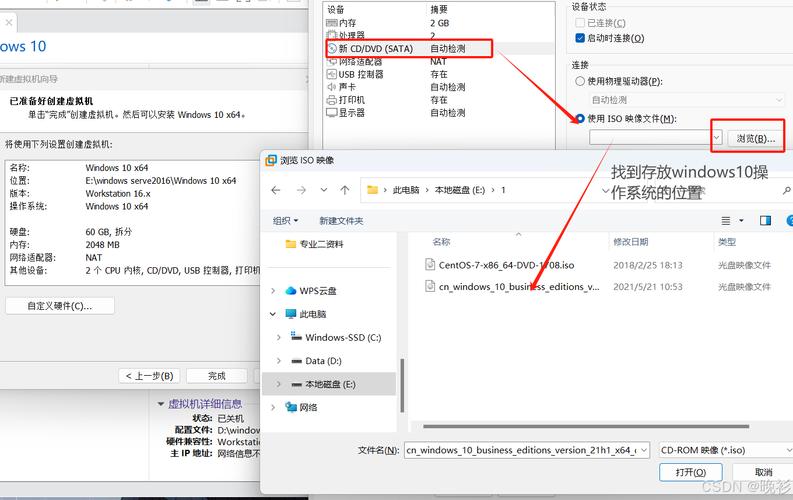This screenshot has width=793, height=500.
Task: Click folder 1 in the address breadcrumb
Action: click(x=503, y=190)
